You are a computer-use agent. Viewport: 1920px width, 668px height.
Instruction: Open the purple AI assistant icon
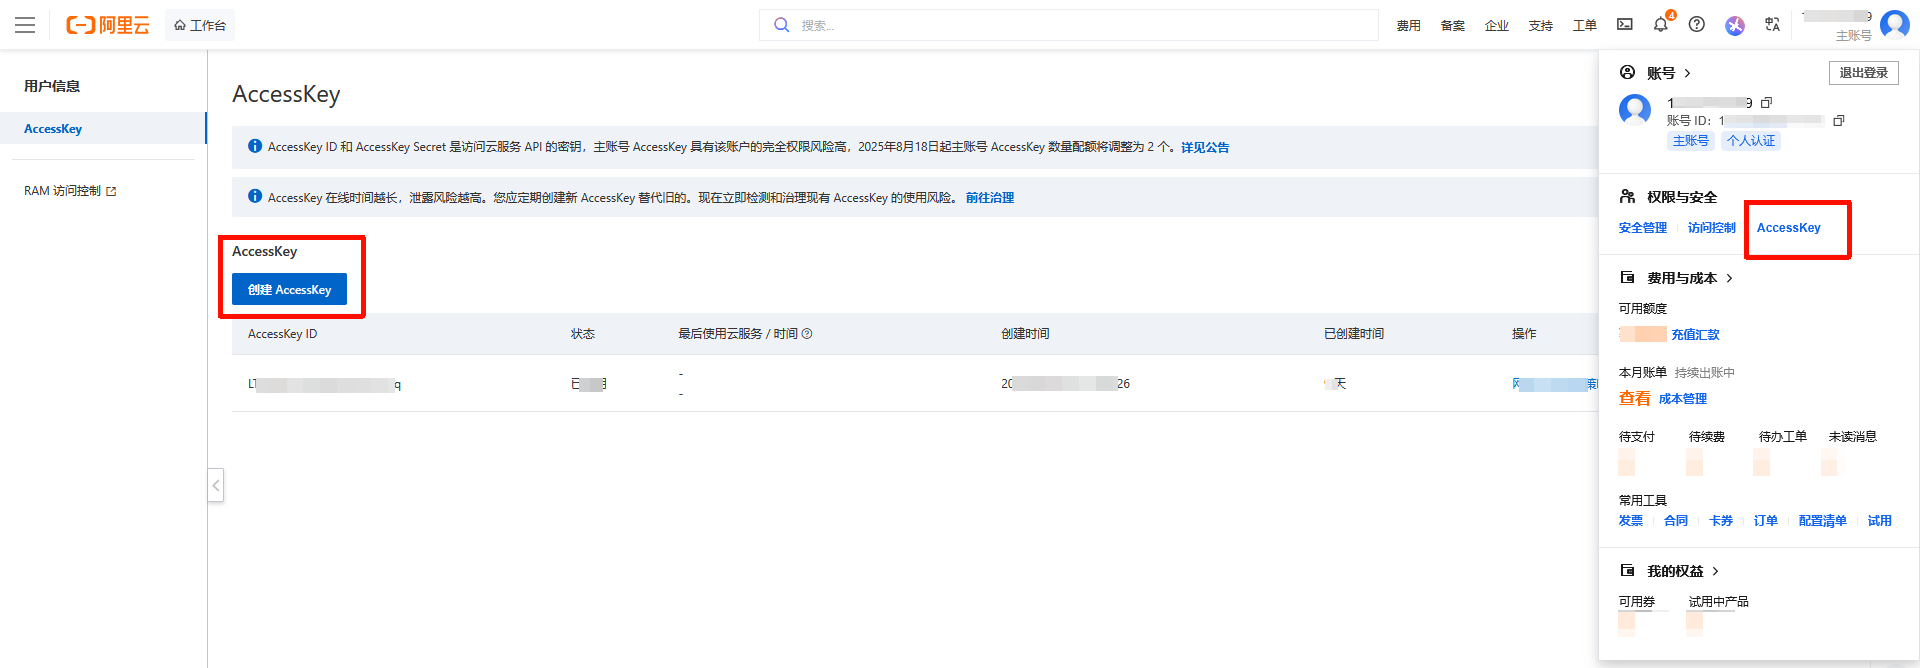1735,25
